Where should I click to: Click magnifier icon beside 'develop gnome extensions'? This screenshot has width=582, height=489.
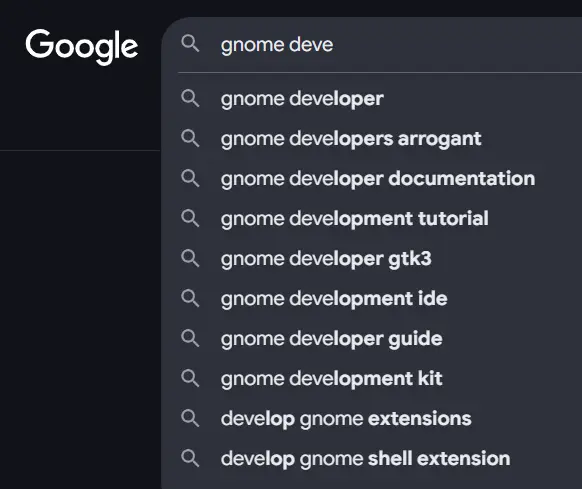190,418
